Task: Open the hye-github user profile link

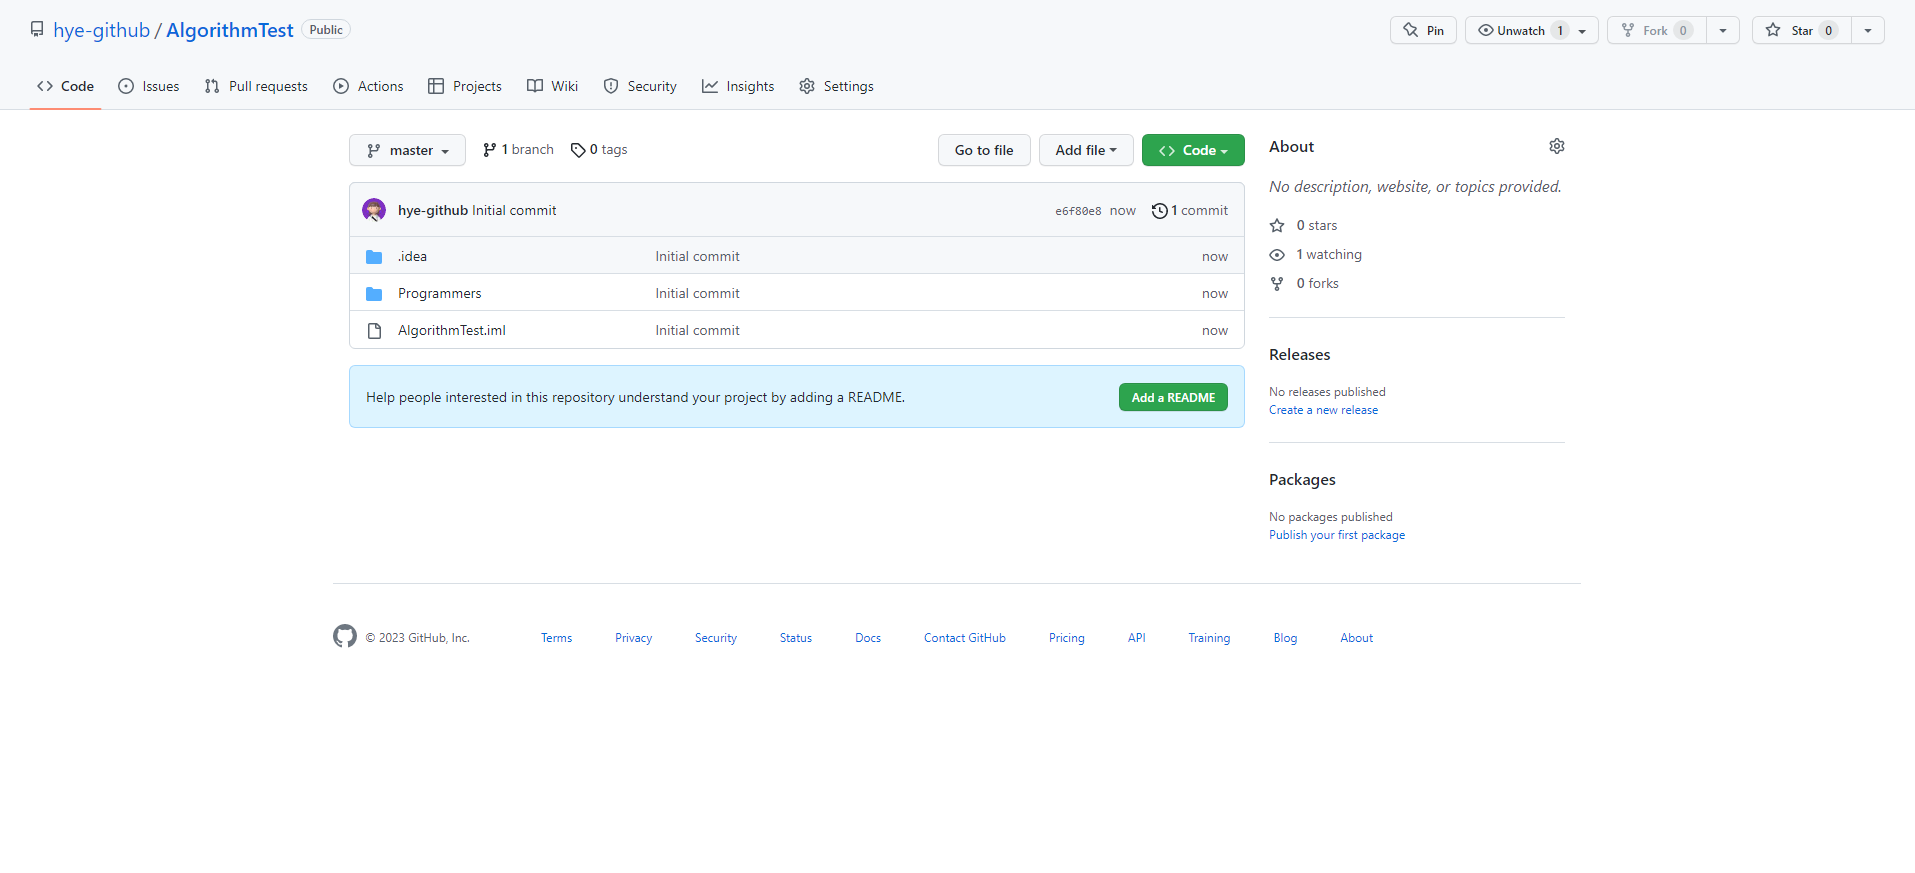Action: (x=101, y=30)
